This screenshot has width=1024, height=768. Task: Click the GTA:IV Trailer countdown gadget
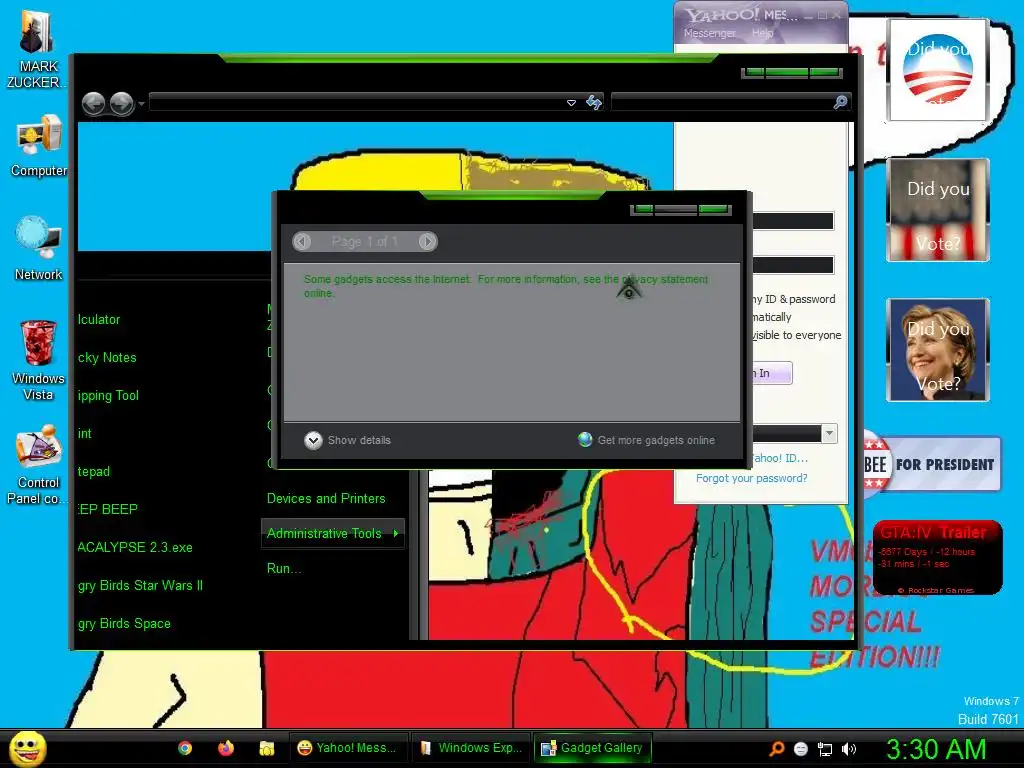coord(937,557)
